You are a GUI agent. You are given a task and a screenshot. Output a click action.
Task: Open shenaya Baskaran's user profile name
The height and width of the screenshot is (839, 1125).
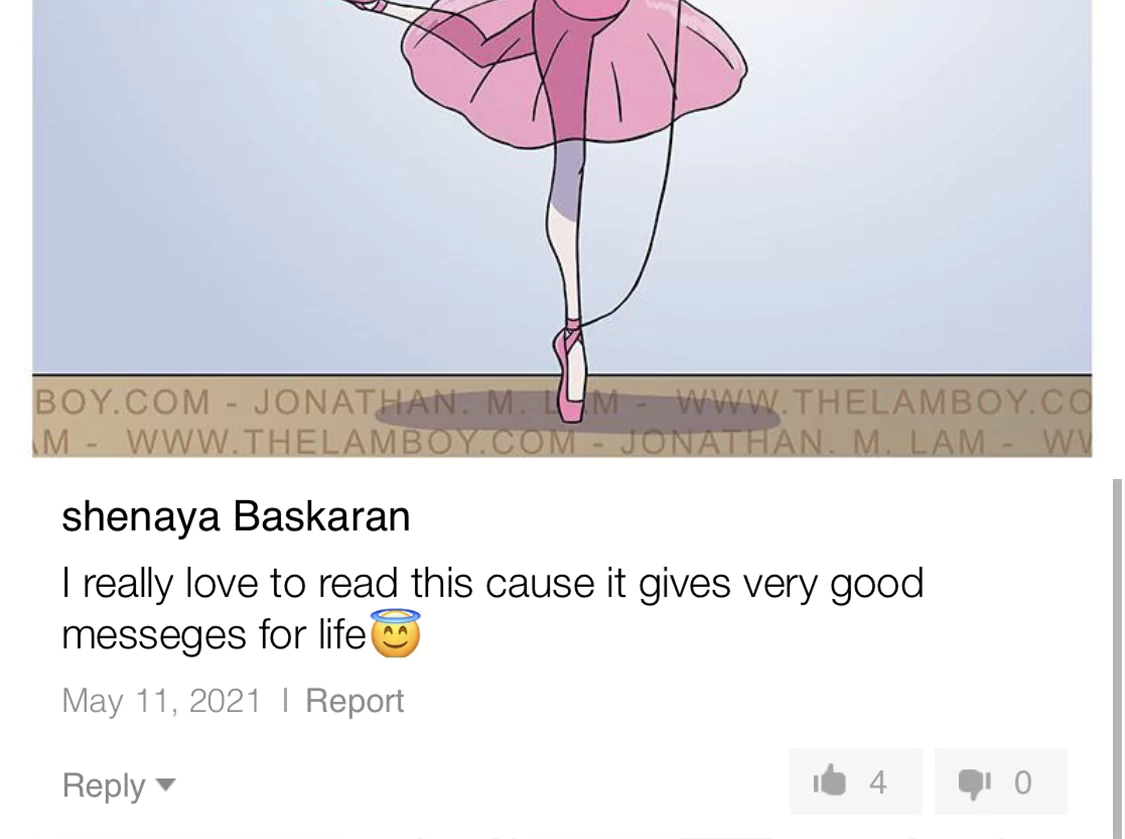[x=236, y=517]
